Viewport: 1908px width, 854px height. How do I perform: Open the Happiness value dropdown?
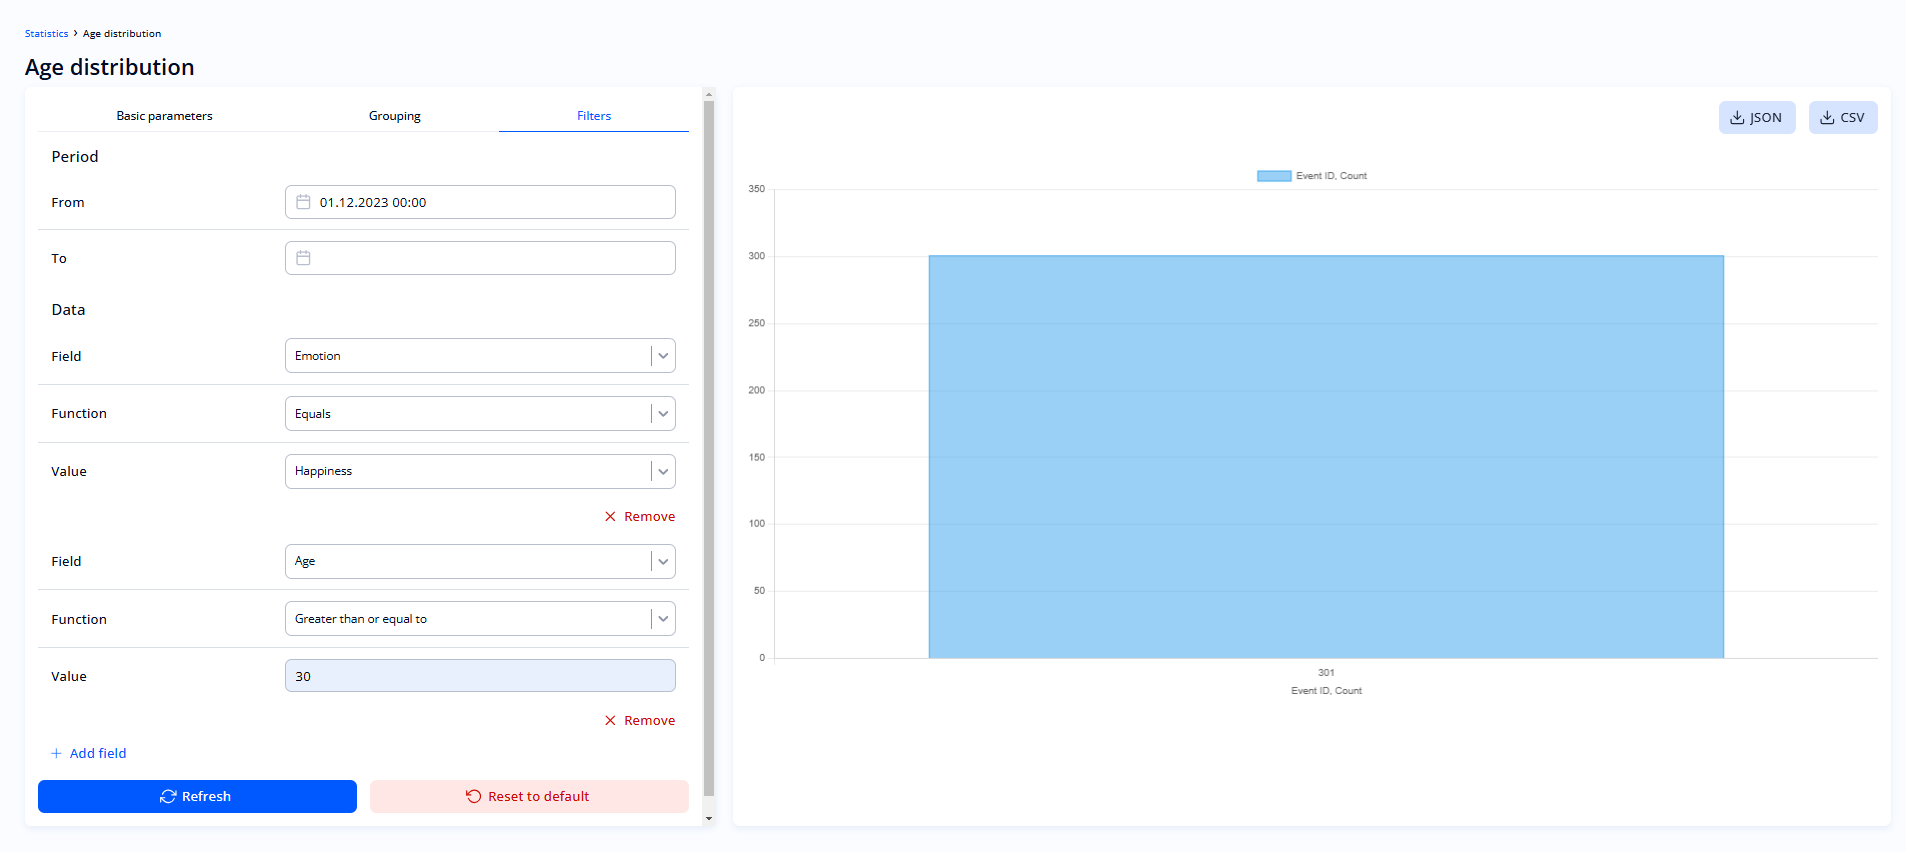[x=662, y=472]
